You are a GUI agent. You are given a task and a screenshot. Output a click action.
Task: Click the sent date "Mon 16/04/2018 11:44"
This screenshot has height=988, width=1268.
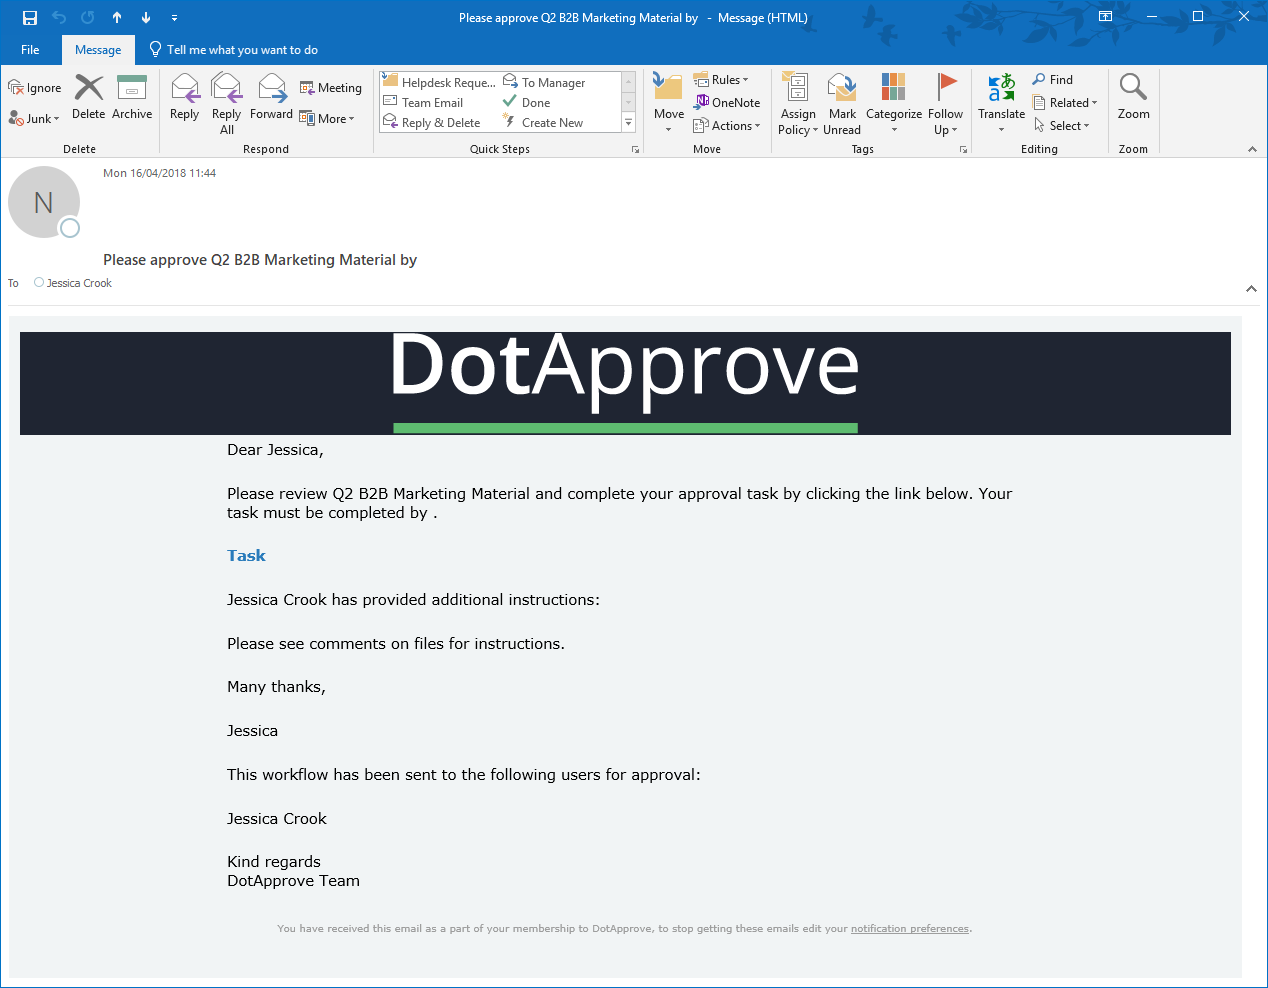click(159, 173)
